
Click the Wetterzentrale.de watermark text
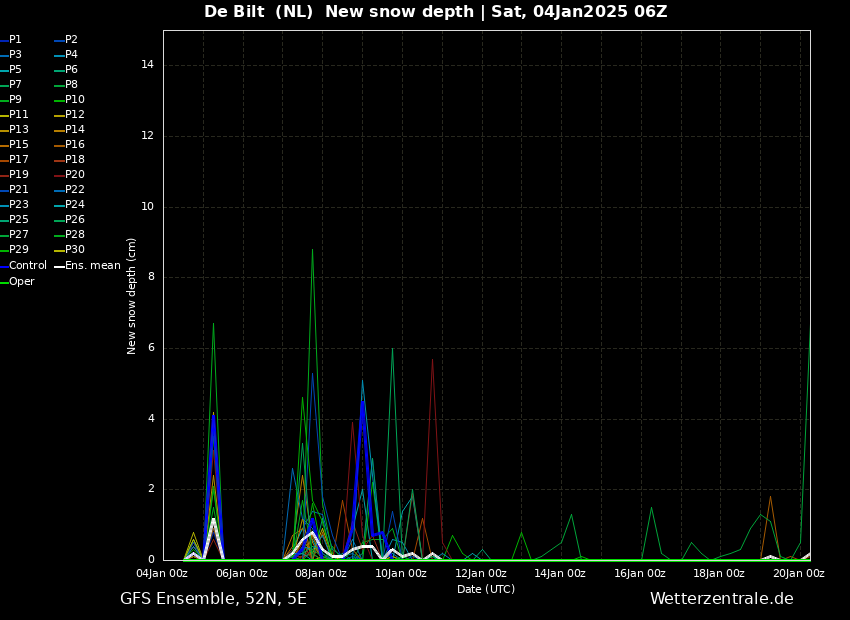[721, 599]
